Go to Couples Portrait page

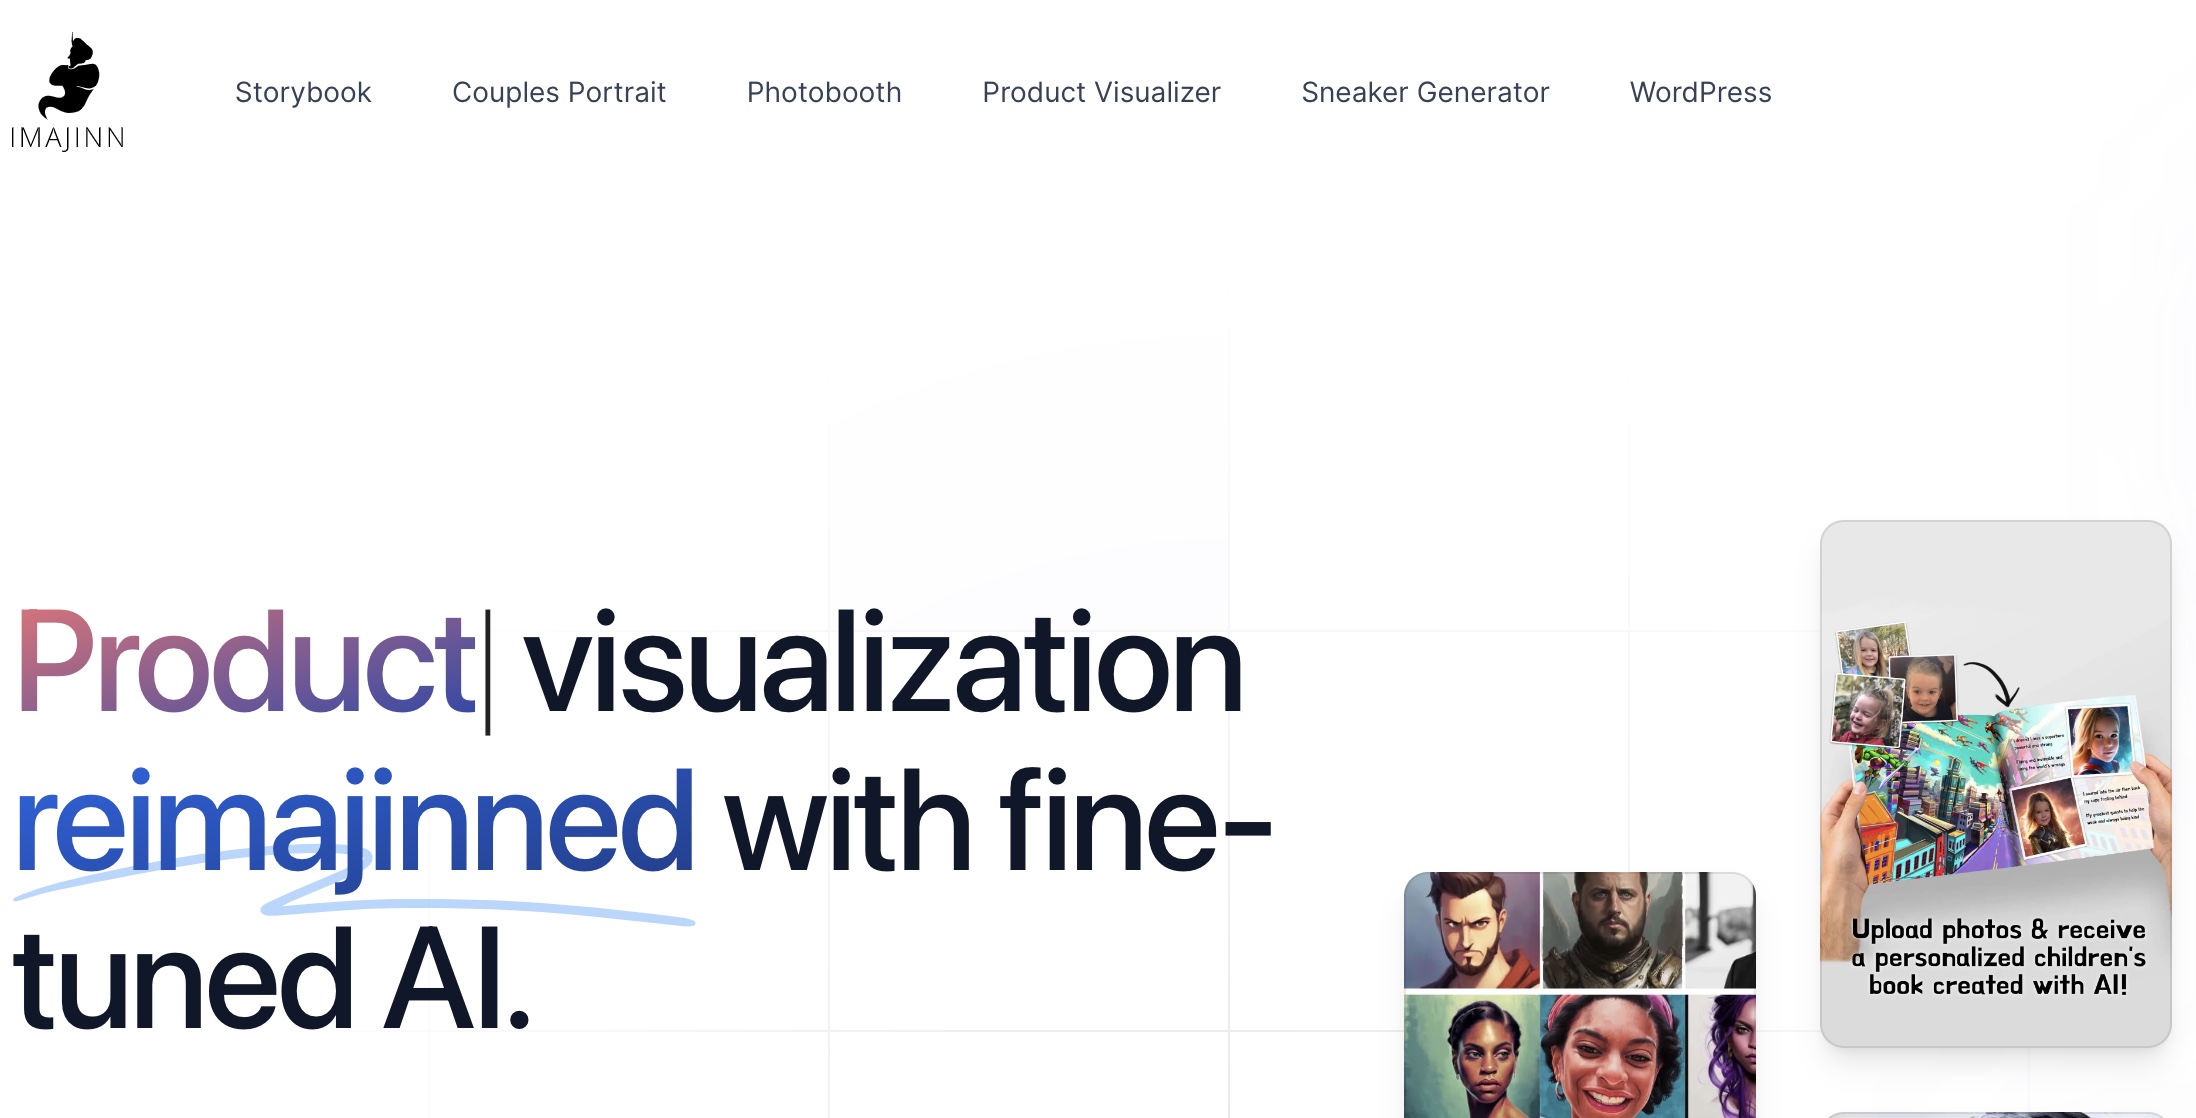[x=559, y=92]
